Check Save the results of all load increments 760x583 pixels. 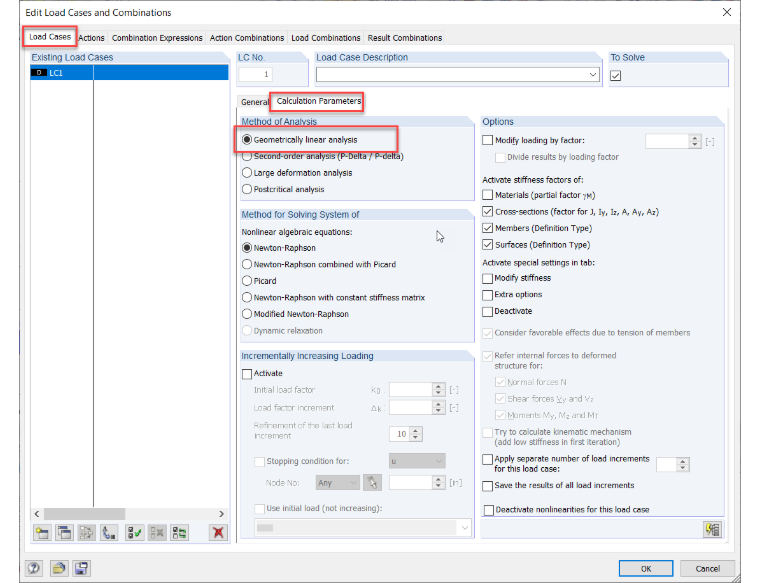[488, 486]
